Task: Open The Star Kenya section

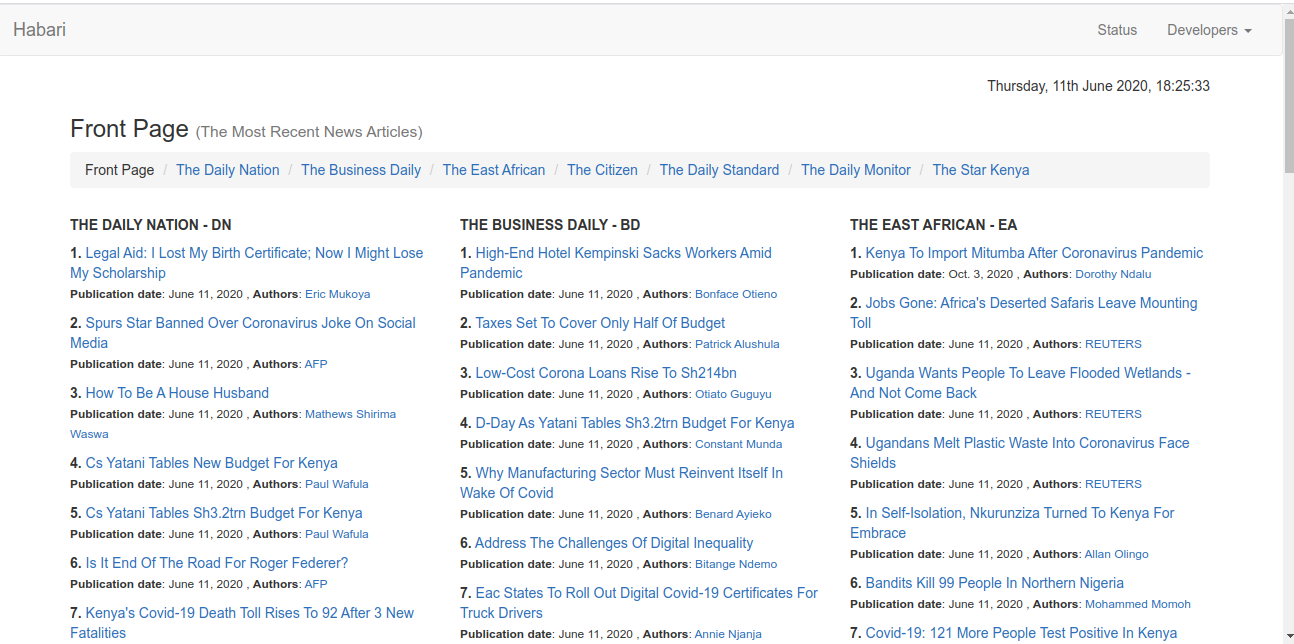Action: 980,170
